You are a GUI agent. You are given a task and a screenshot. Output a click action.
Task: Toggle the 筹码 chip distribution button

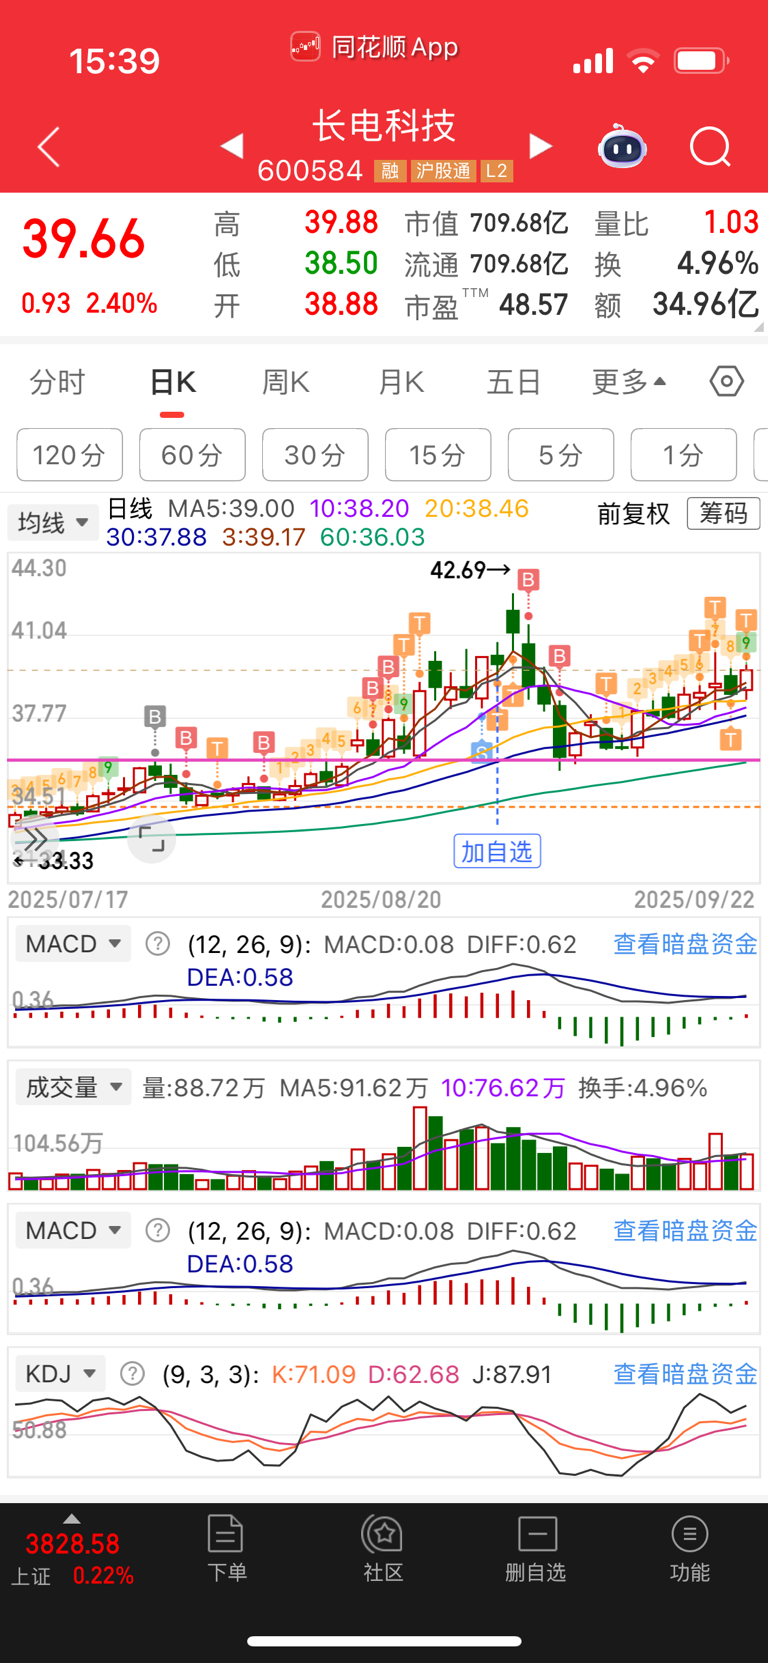(x=723, y=514)
